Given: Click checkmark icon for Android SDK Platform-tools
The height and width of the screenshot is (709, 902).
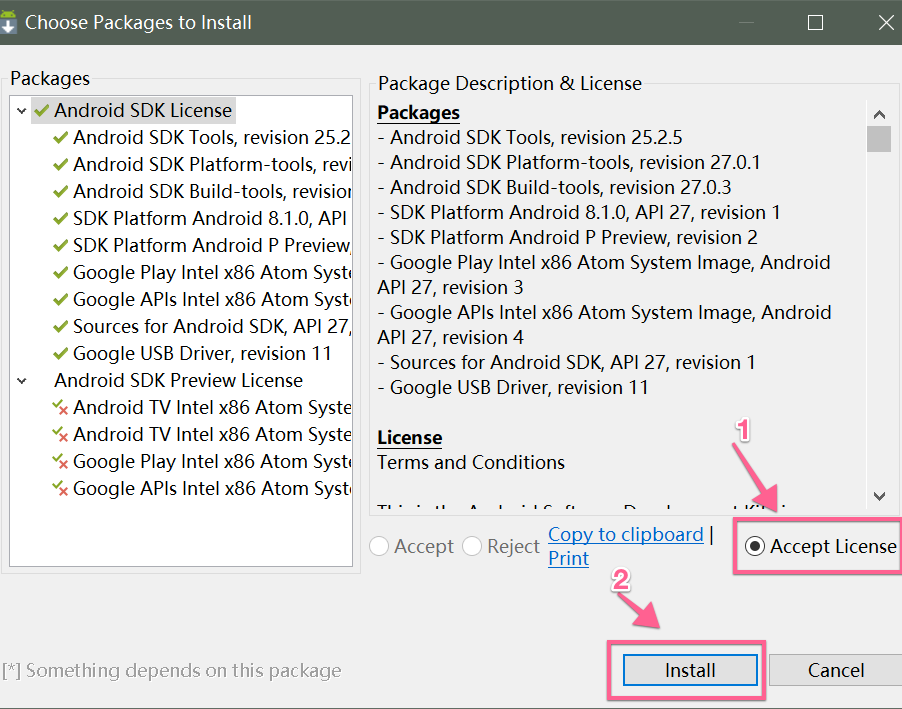Looking at the screenshot, I should click(60, 165).
